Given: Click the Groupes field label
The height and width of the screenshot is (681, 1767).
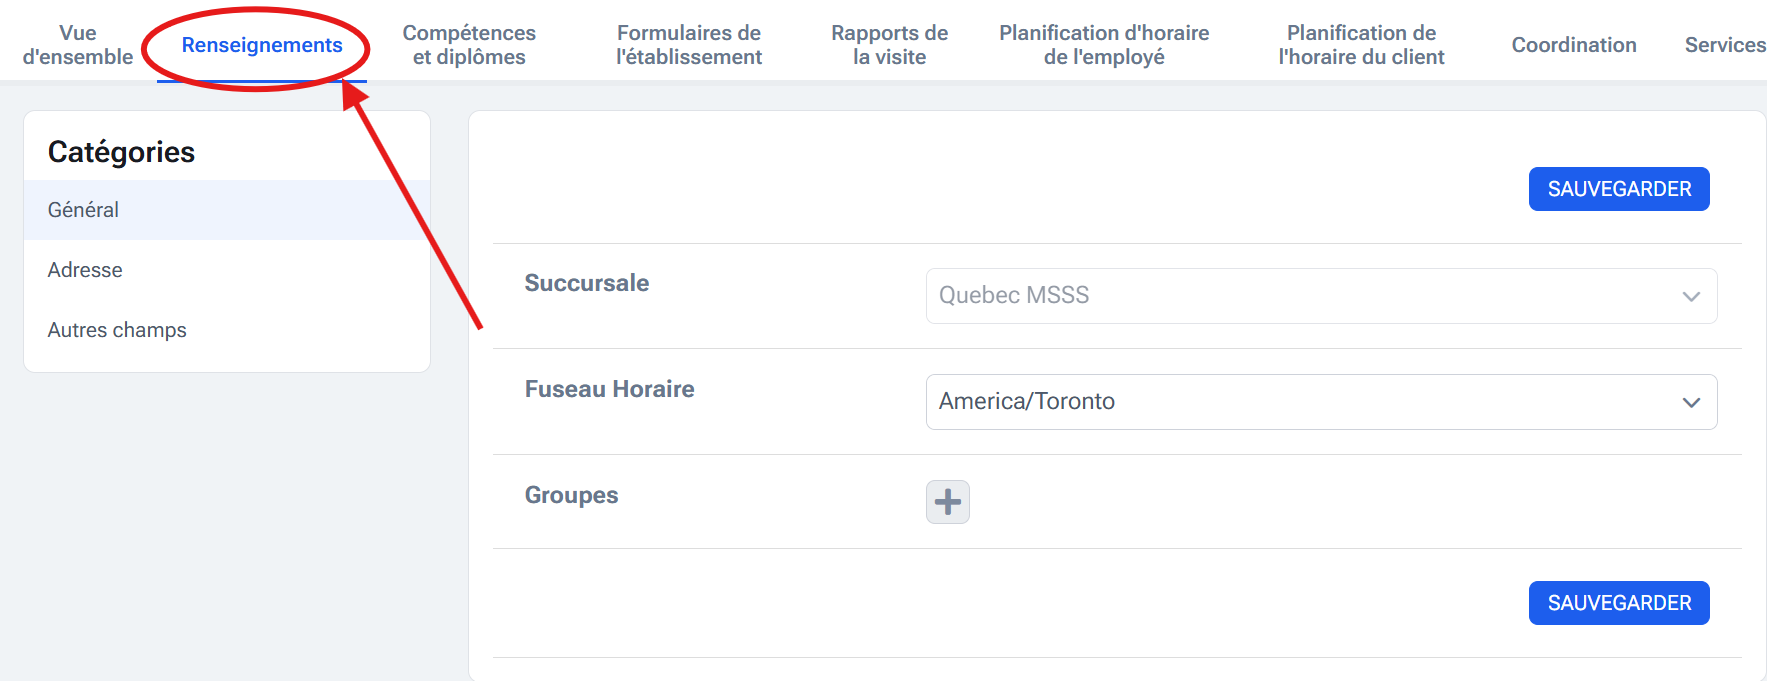Looking at the screenshot, I should (x=571, y=495).
